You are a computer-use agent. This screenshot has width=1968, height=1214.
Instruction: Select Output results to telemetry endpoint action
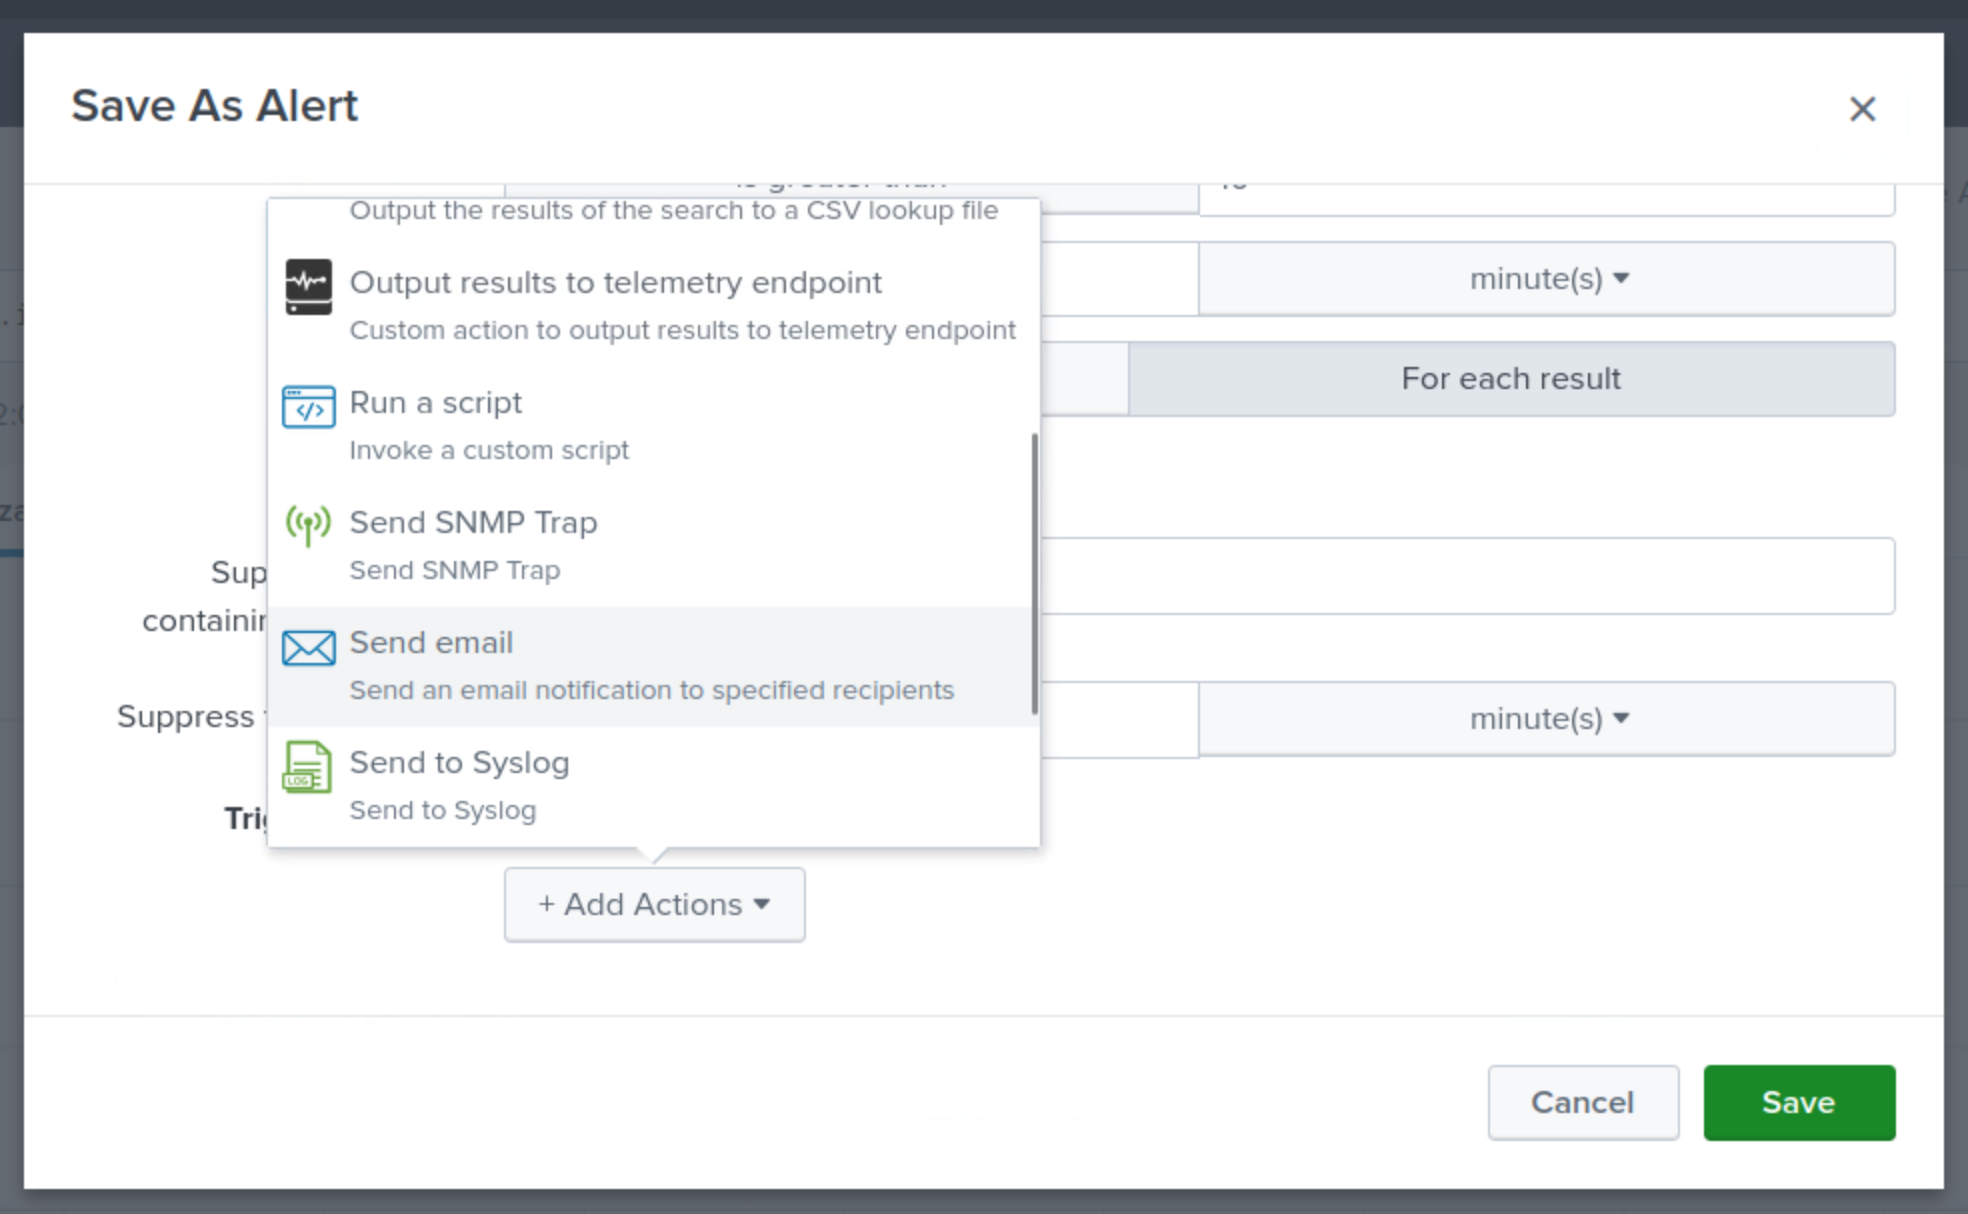click(x=615, y=283)
